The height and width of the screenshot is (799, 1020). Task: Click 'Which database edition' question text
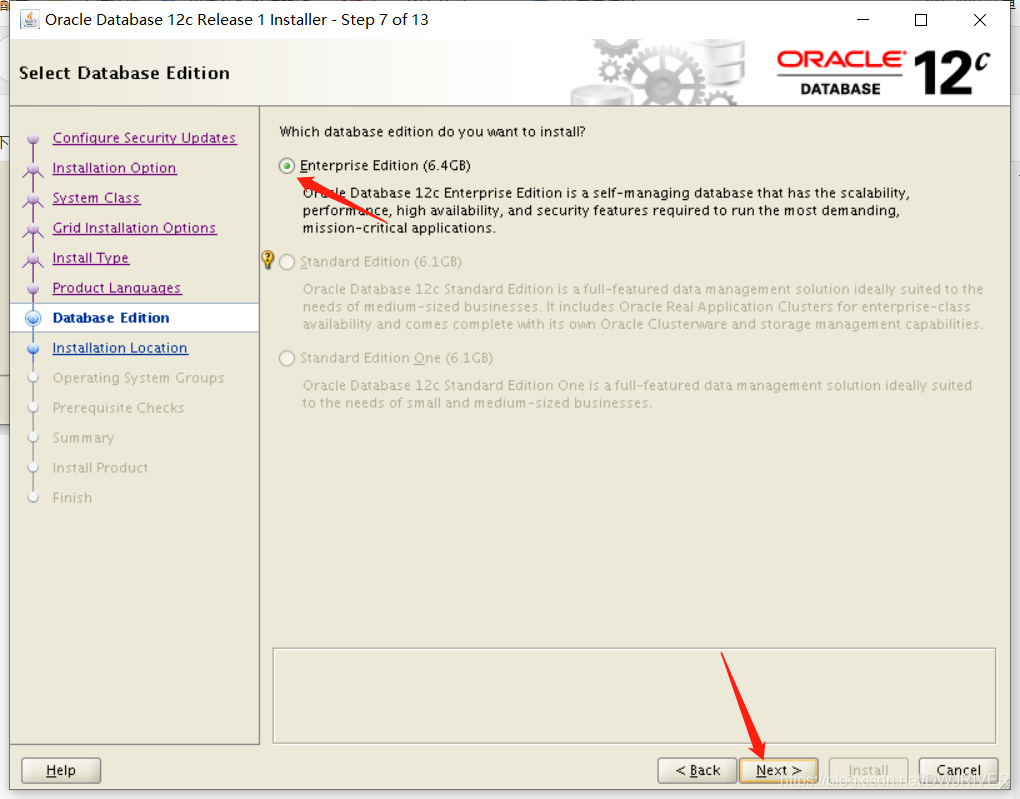[x=433, y=132]
